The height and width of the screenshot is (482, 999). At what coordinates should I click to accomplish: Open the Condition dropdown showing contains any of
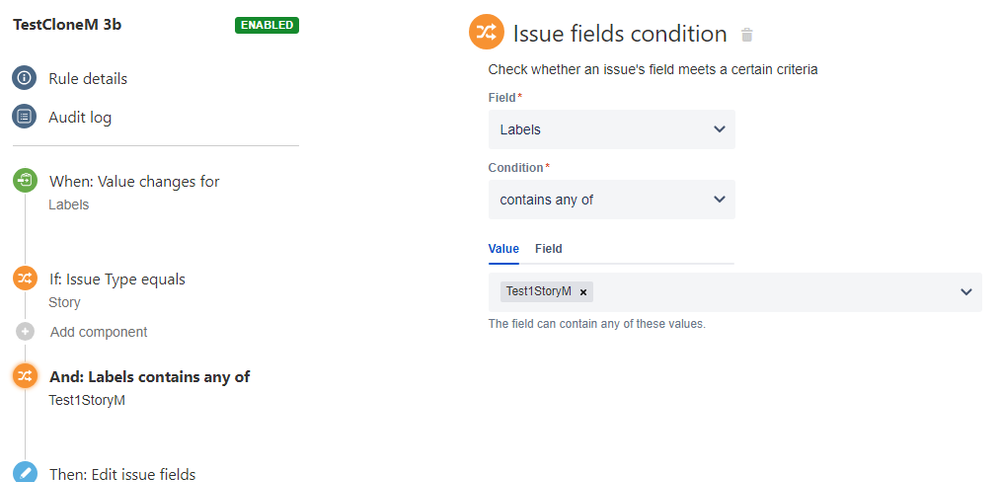(611, 200)
